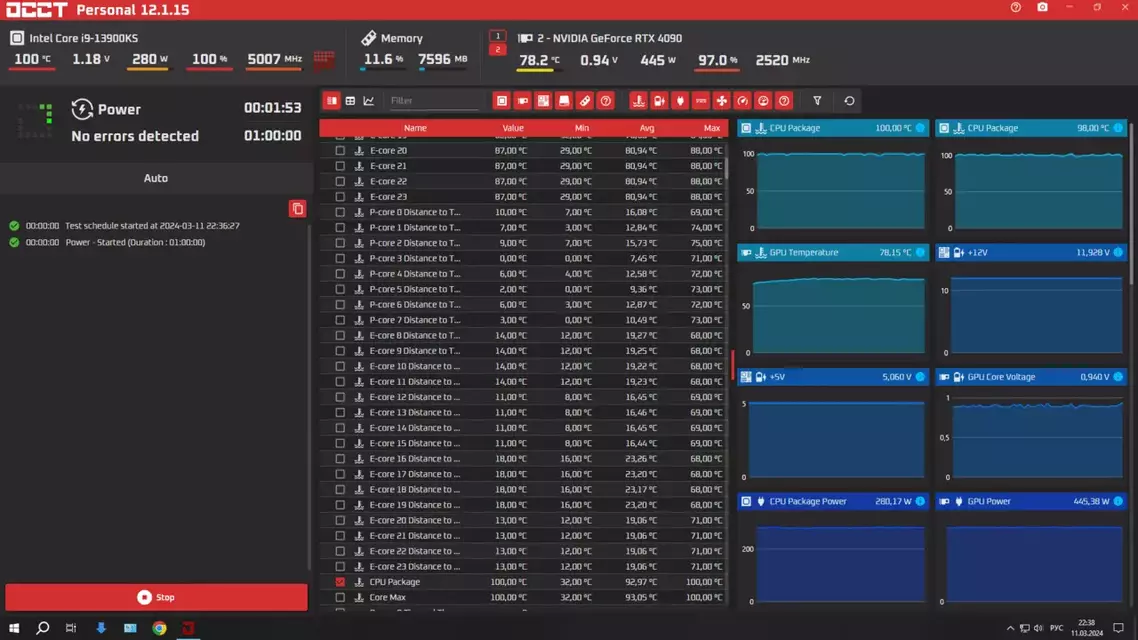1138x640 pixels.
Task: Open OCCT help from the title bar
Action: click(1016, 7)
